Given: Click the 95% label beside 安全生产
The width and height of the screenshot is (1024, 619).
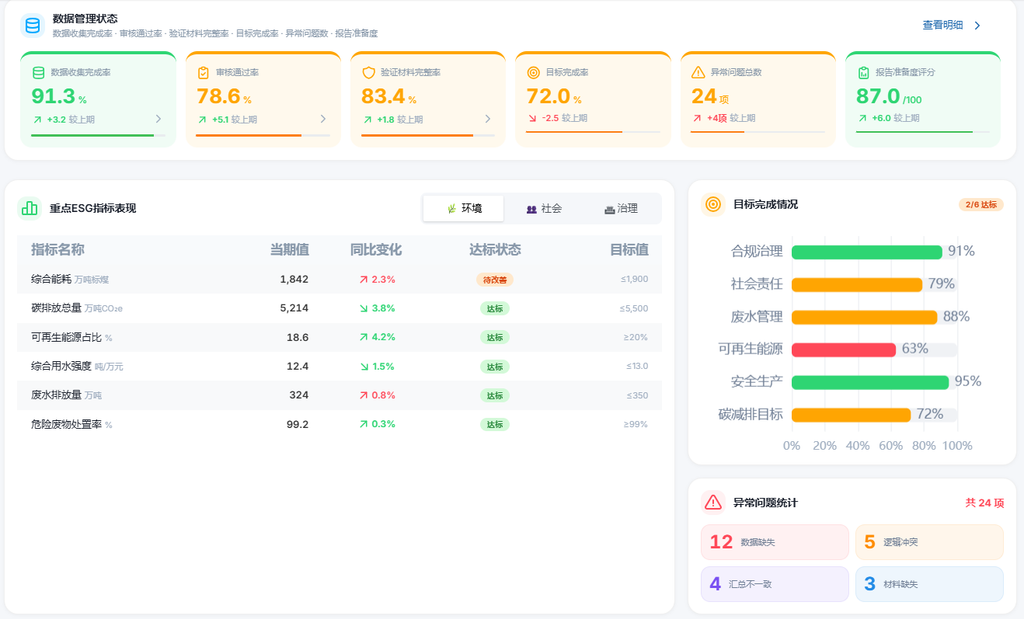Looking at the screenshot, I should [x=968, y=381].
